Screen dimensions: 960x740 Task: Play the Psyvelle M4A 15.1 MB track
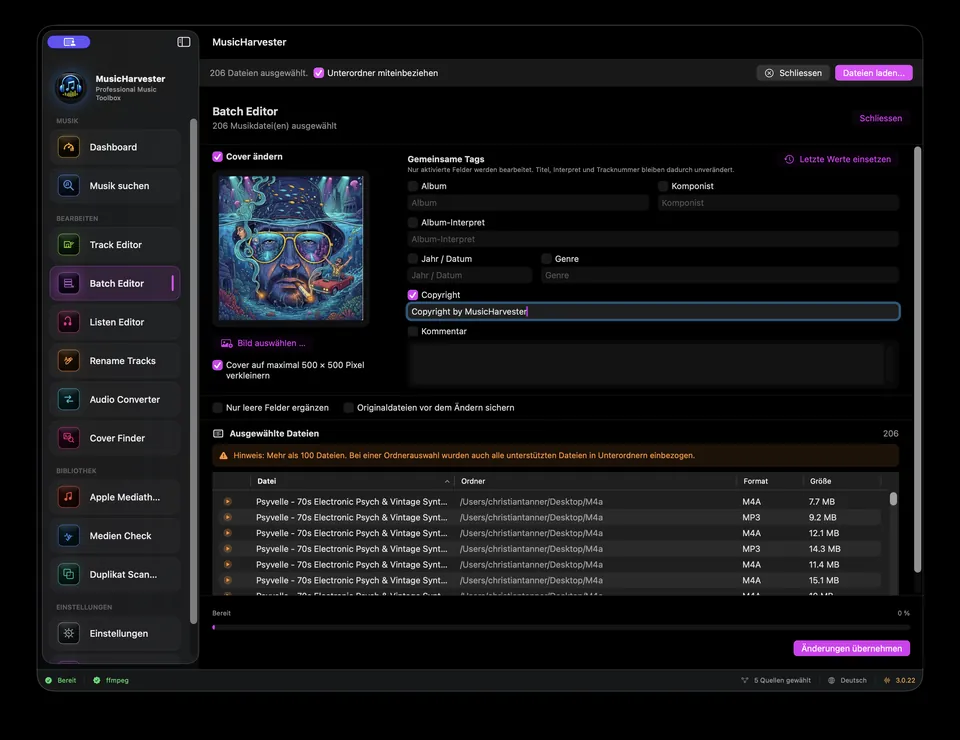coord(228,580)
